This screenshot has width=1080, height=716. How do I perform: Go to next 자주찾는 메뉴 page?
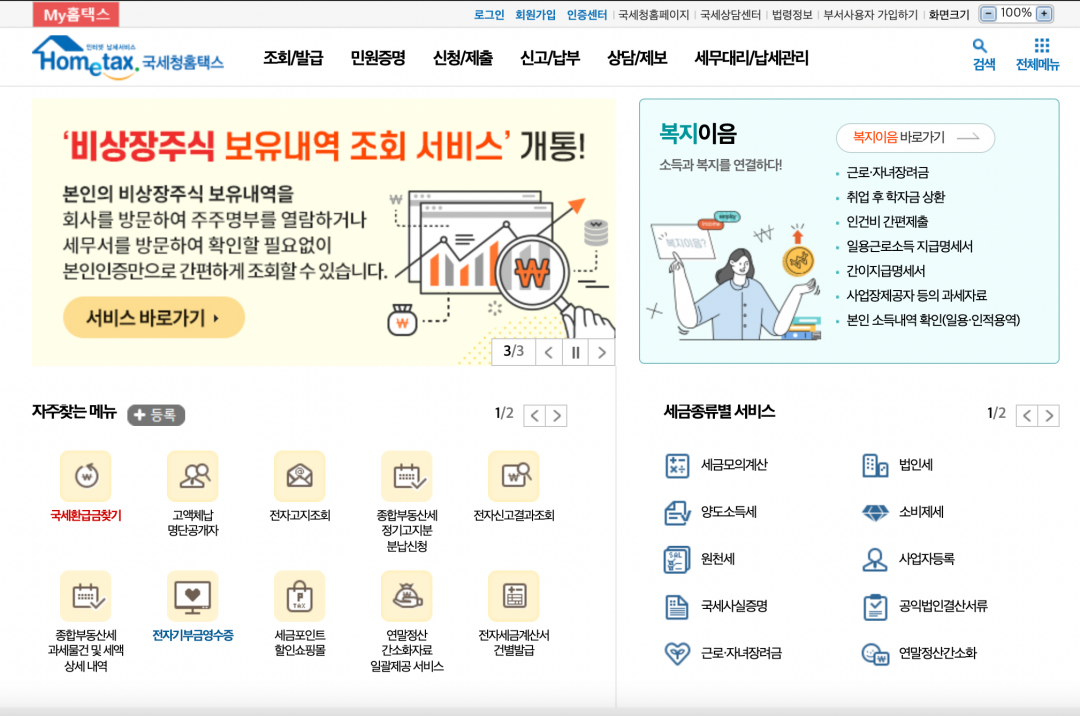coord(557,416)
